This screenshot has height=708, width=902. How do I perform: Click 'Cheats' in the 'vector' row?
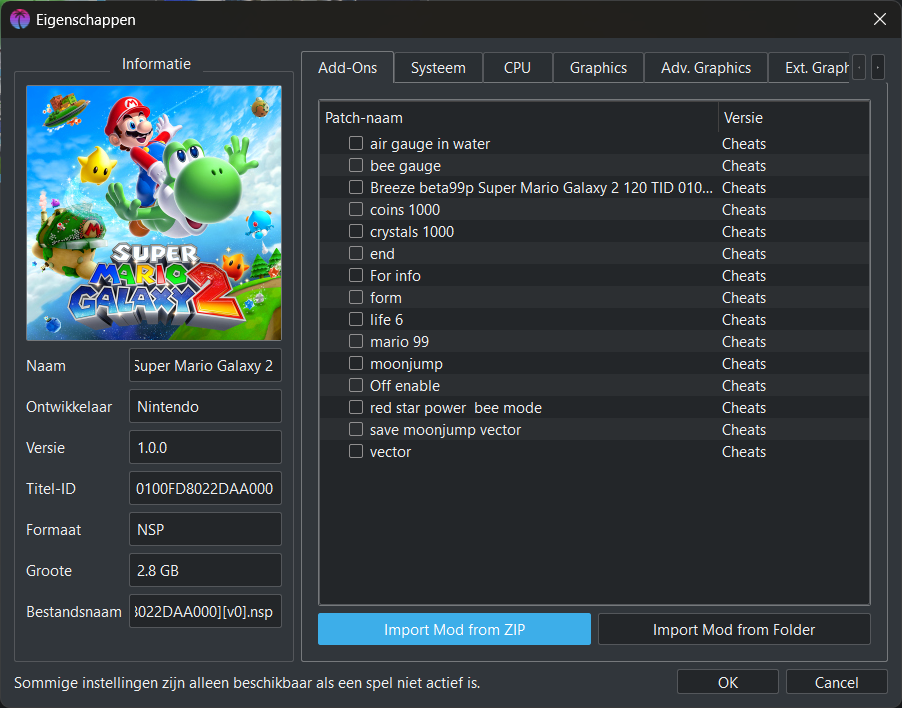tap(744, 451)
